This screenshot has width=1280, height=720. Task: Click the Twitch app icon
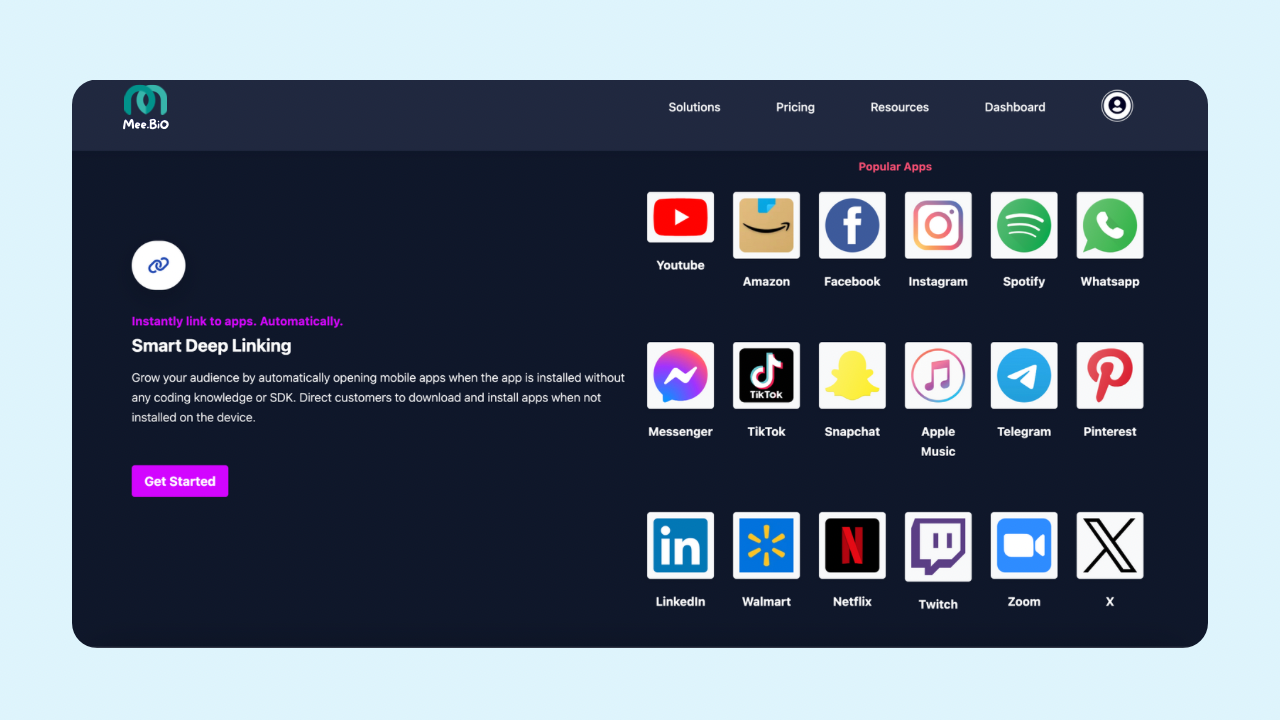point(938,547)
